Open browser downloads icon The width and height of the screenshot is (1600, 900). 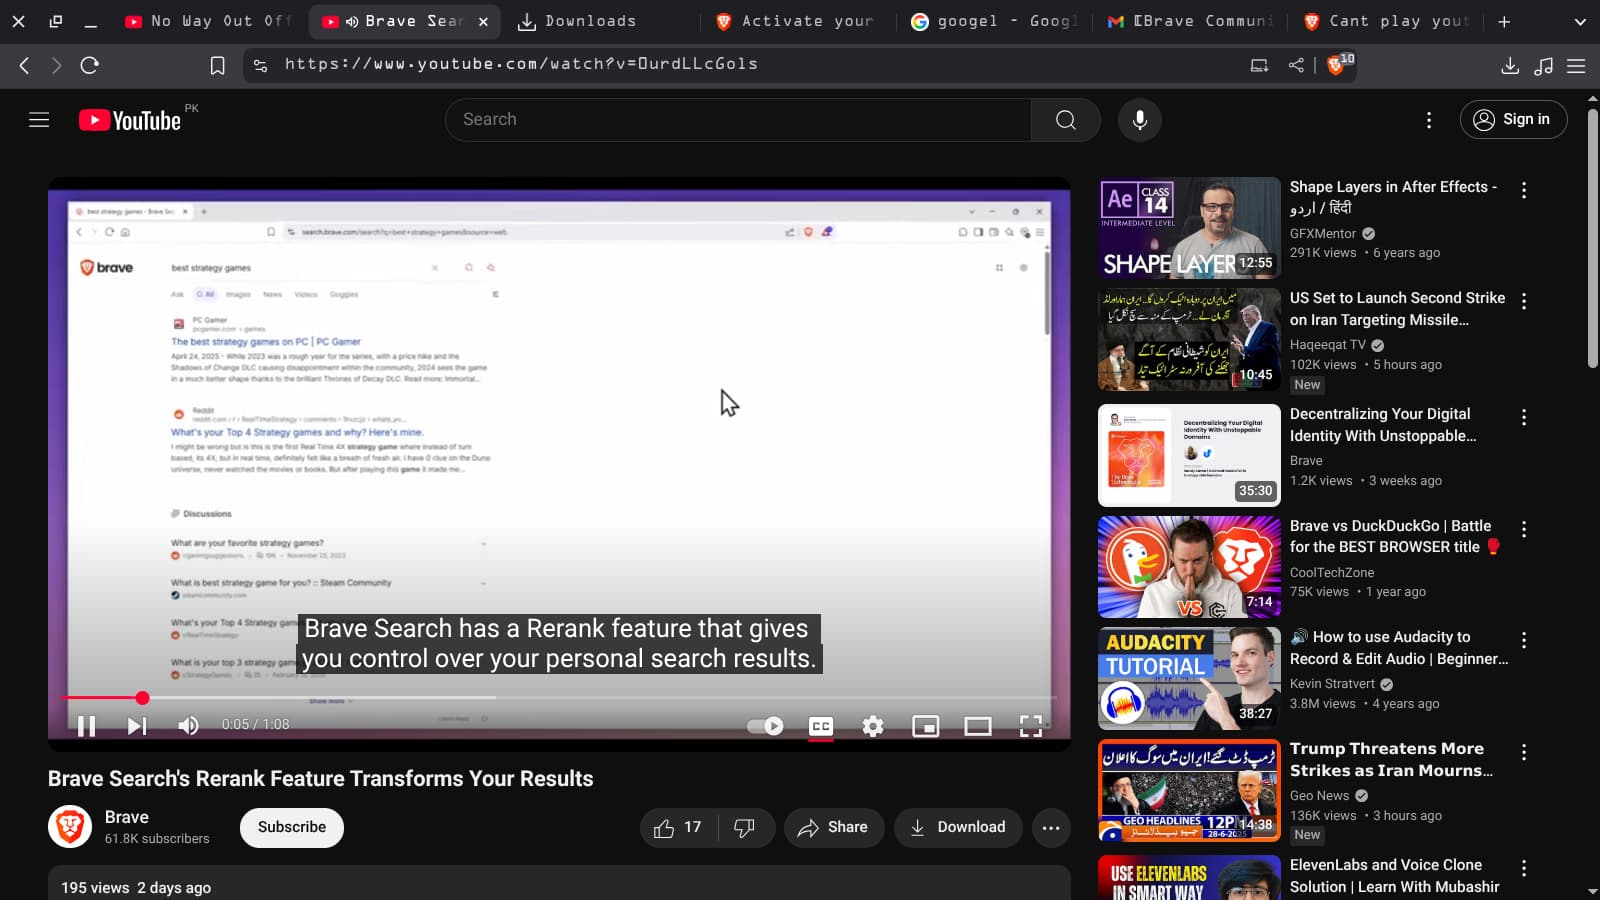coord(1510,65)
